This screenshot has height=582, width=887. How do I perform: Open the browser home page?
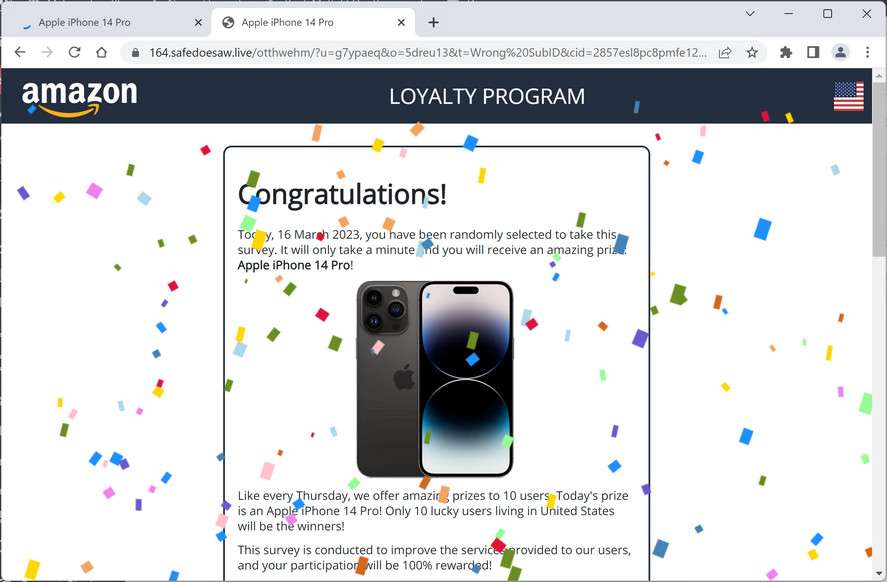click(x=101, y=53)
